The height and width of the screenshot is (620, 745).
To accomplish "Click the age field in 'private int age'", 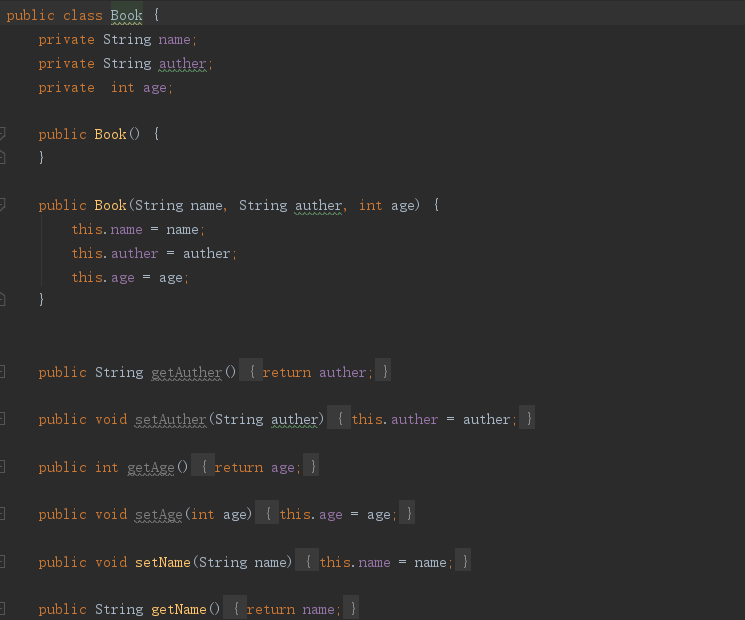I will [x=155, y=88].
